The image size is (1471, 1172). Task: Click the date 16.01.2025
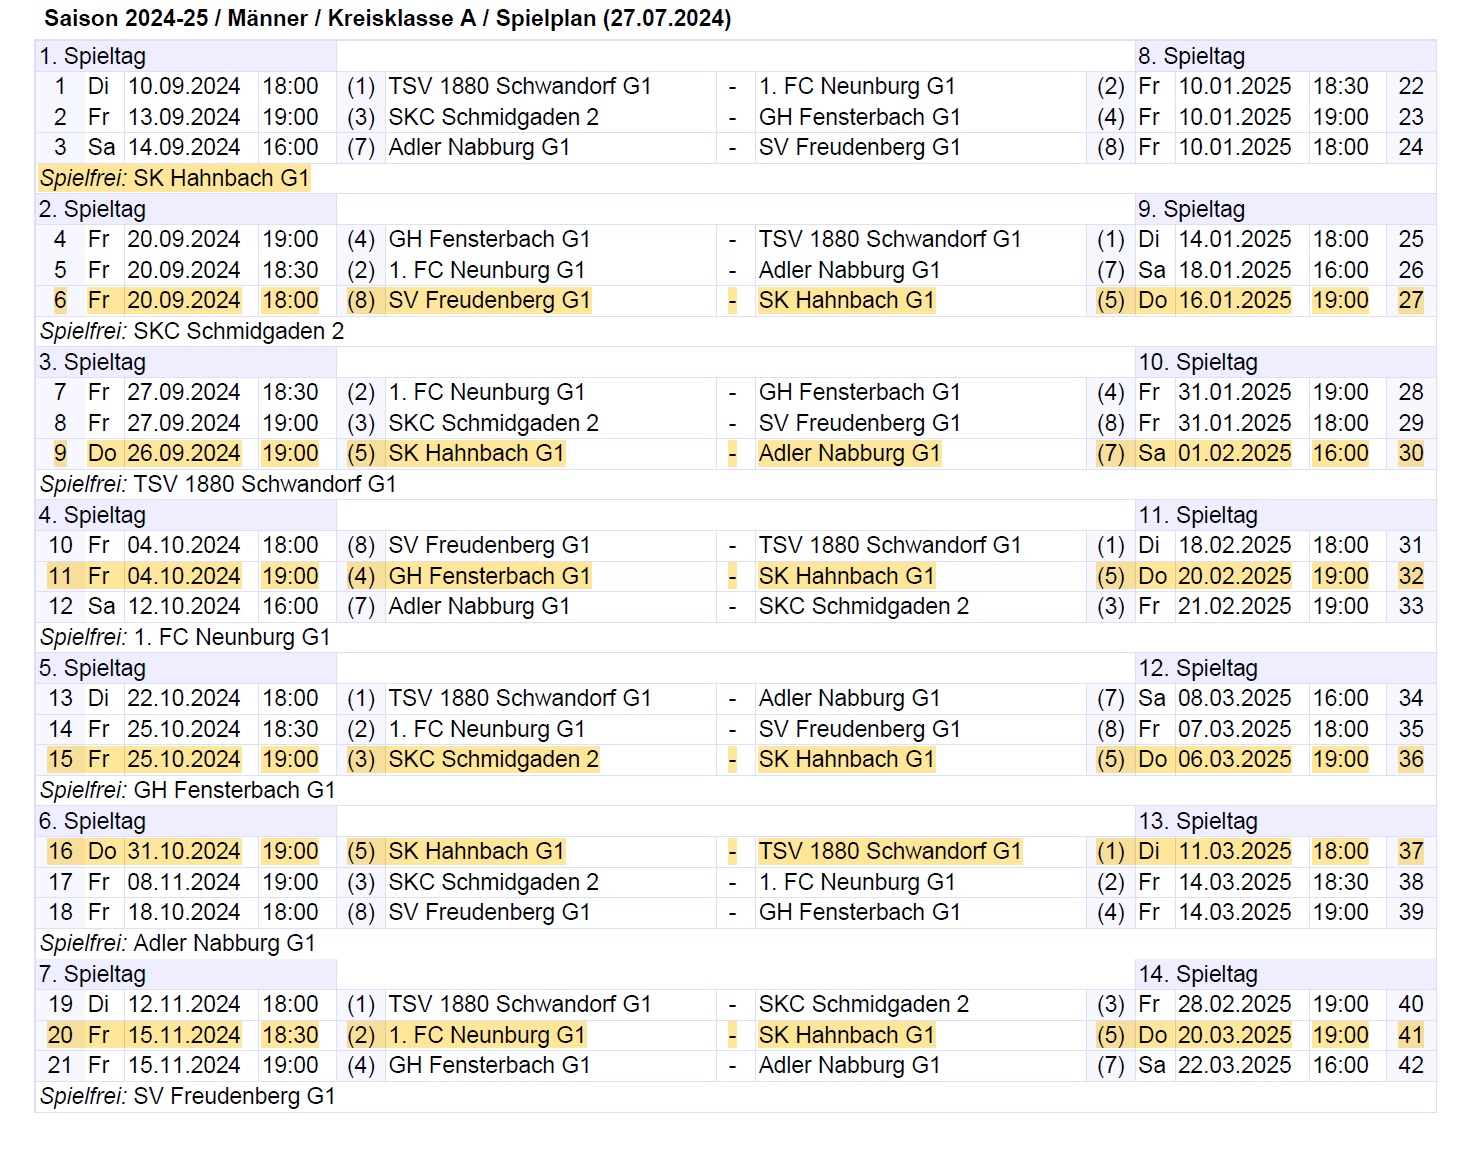click(1235, 300)
